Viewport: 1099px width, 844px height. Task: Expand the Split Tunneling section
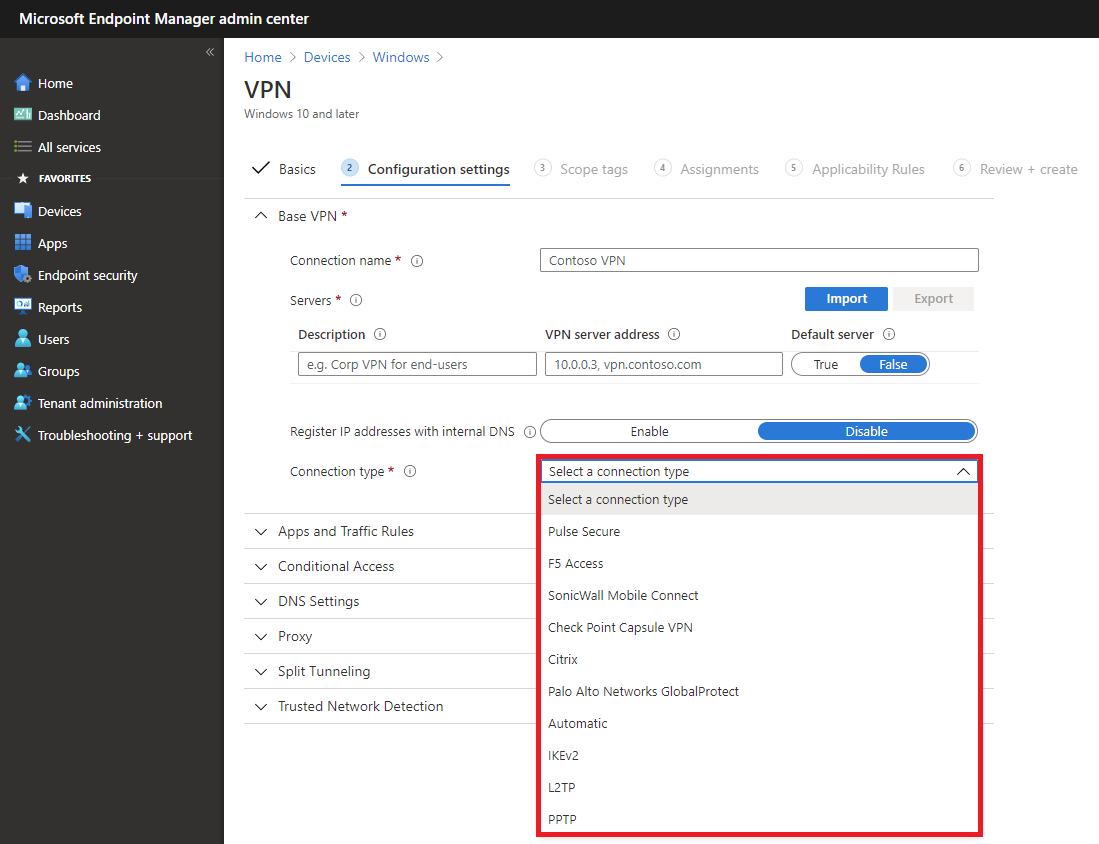click(324, 671)
